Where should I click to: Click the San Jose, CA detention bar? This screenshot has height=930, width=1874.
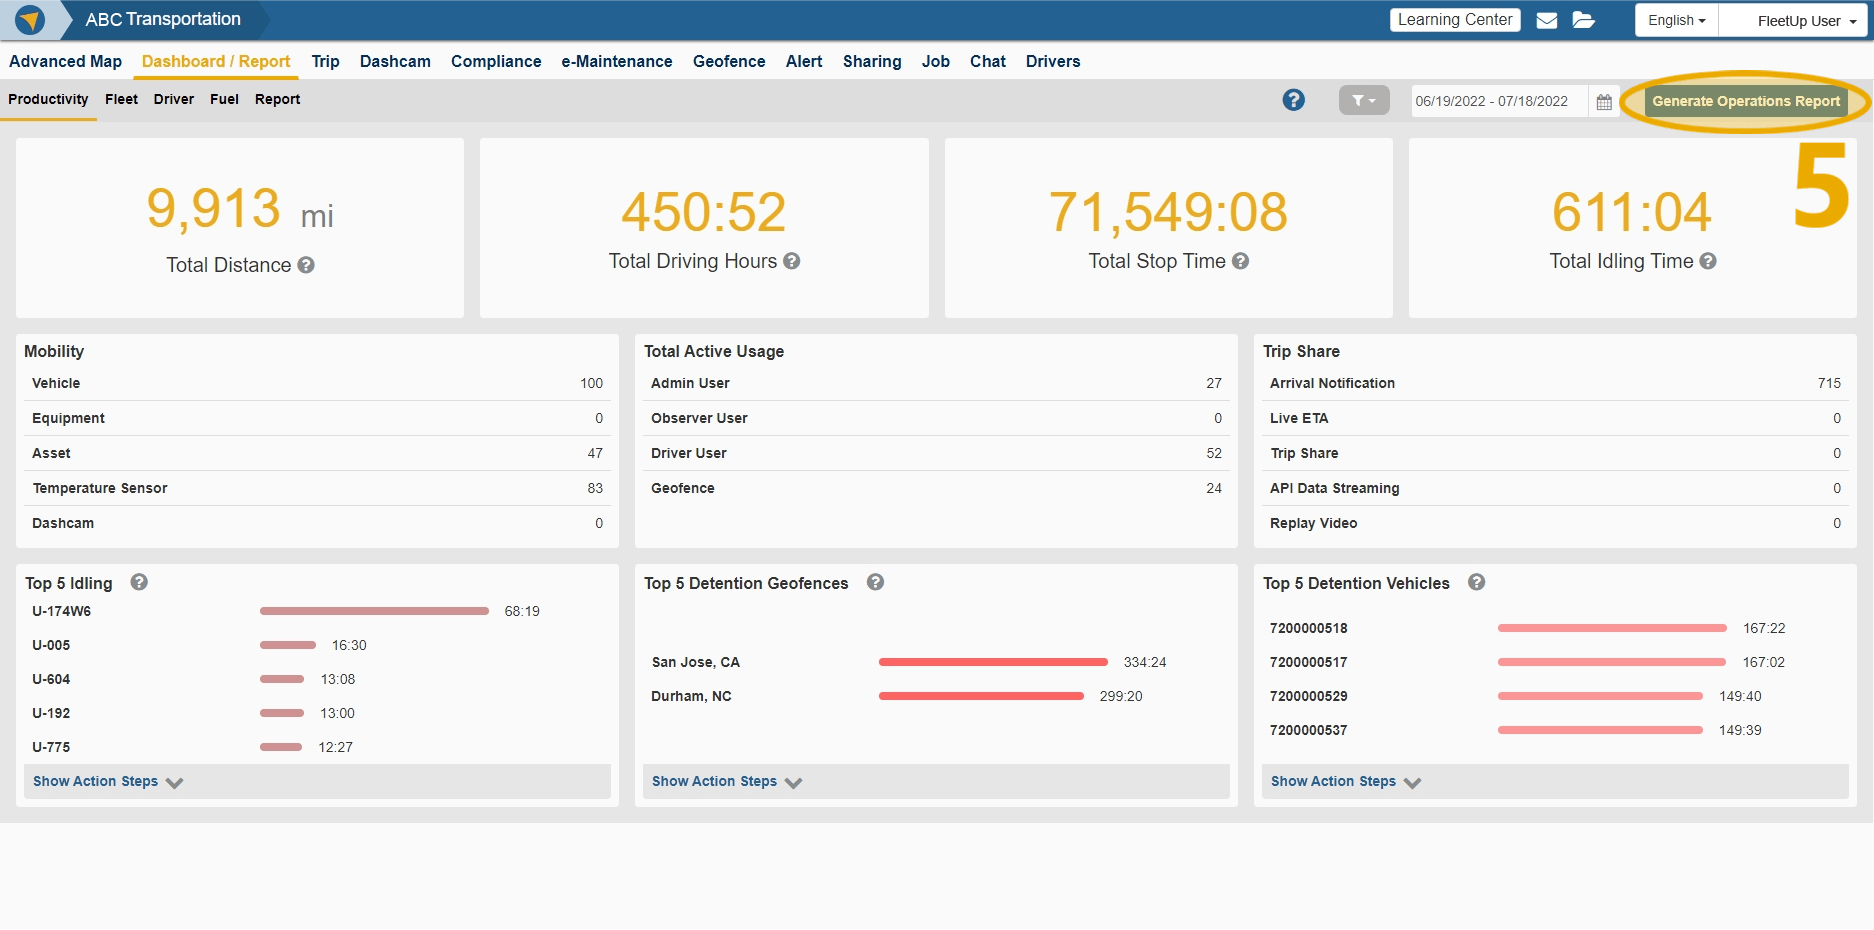(993, 662)
